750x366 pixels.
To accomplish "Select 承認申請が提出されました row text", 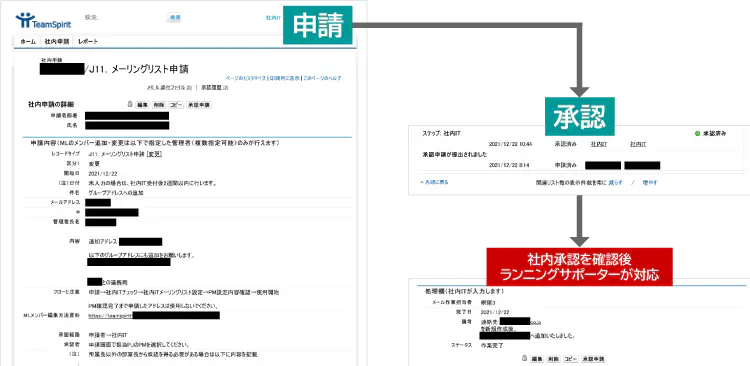I will coord(455,154).
